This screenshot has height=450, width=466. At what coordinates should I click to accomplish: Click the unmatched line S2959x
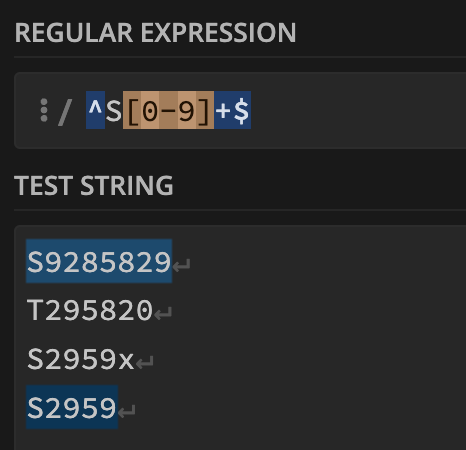[x=81, y=359]
